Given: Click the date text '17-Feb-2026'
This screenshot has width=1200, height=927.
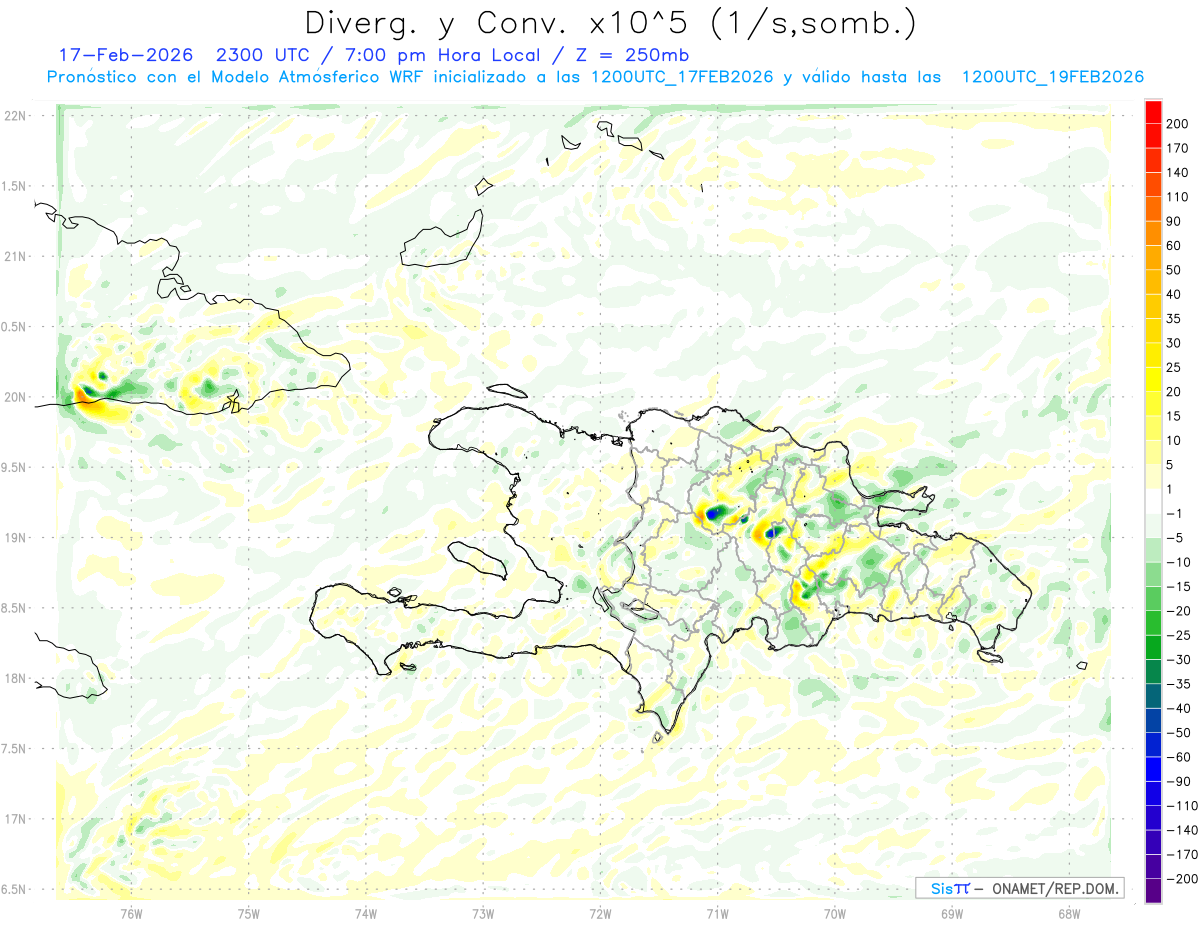Looking at the screenshot, I should point(125,55).
